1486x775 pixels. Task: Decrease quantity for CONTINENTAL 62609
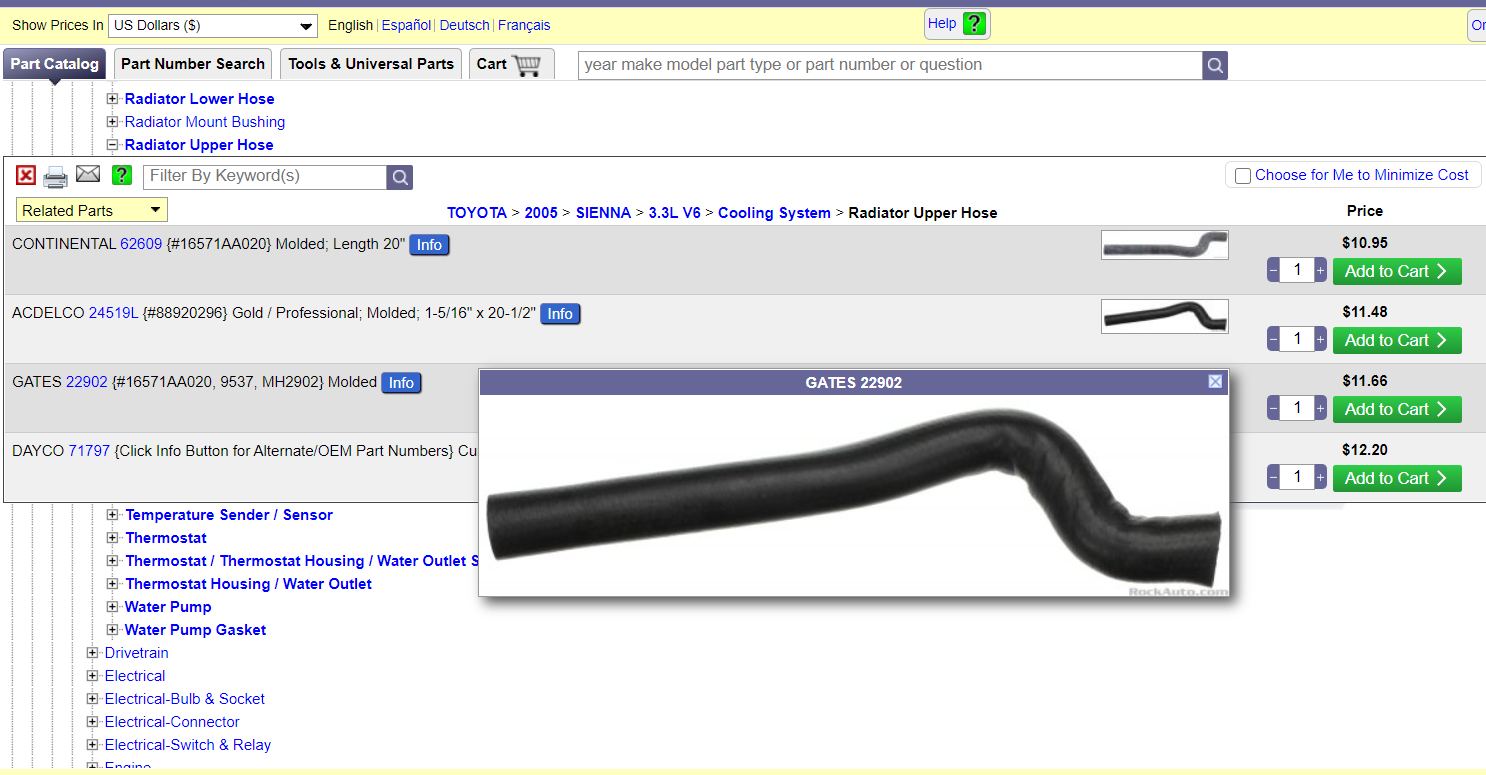[1273, 271]
